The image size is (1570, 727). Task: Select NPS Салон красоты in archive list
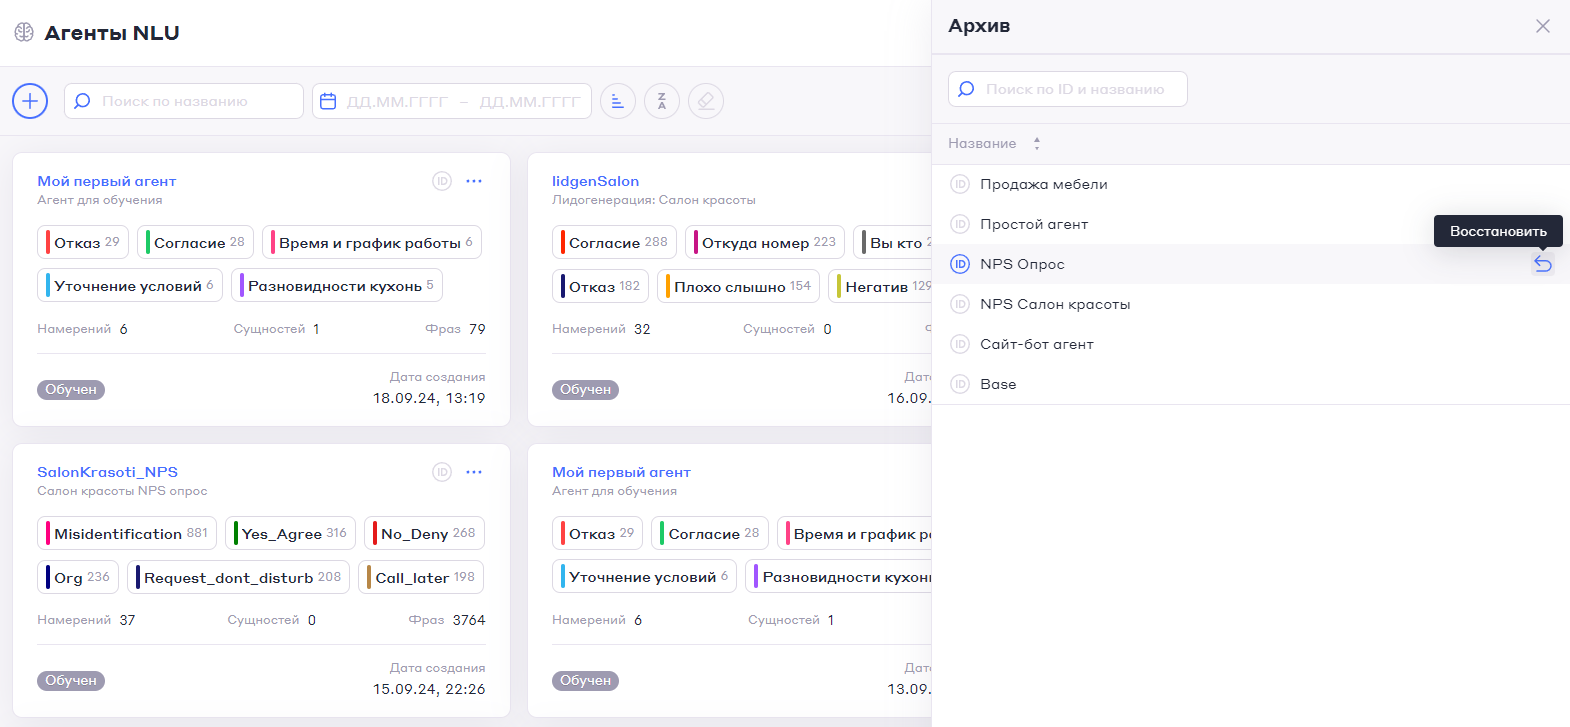point(1055,304)
